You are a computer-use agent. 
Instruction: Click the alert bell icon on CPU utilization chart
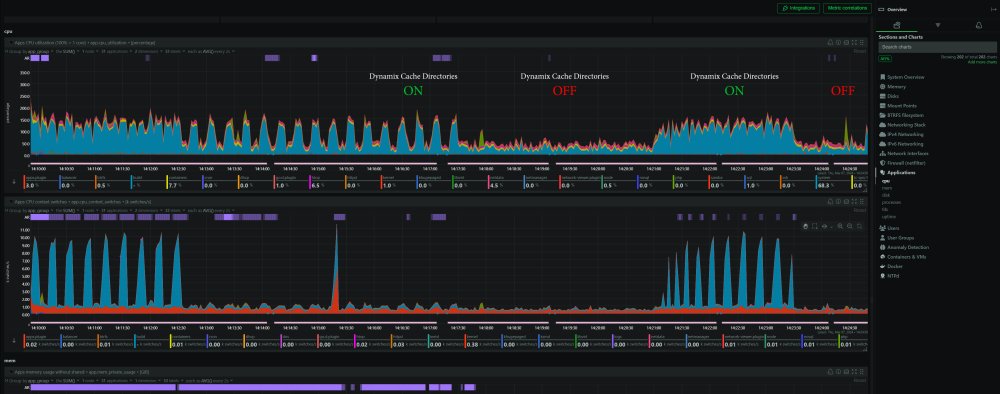[830, 42]
